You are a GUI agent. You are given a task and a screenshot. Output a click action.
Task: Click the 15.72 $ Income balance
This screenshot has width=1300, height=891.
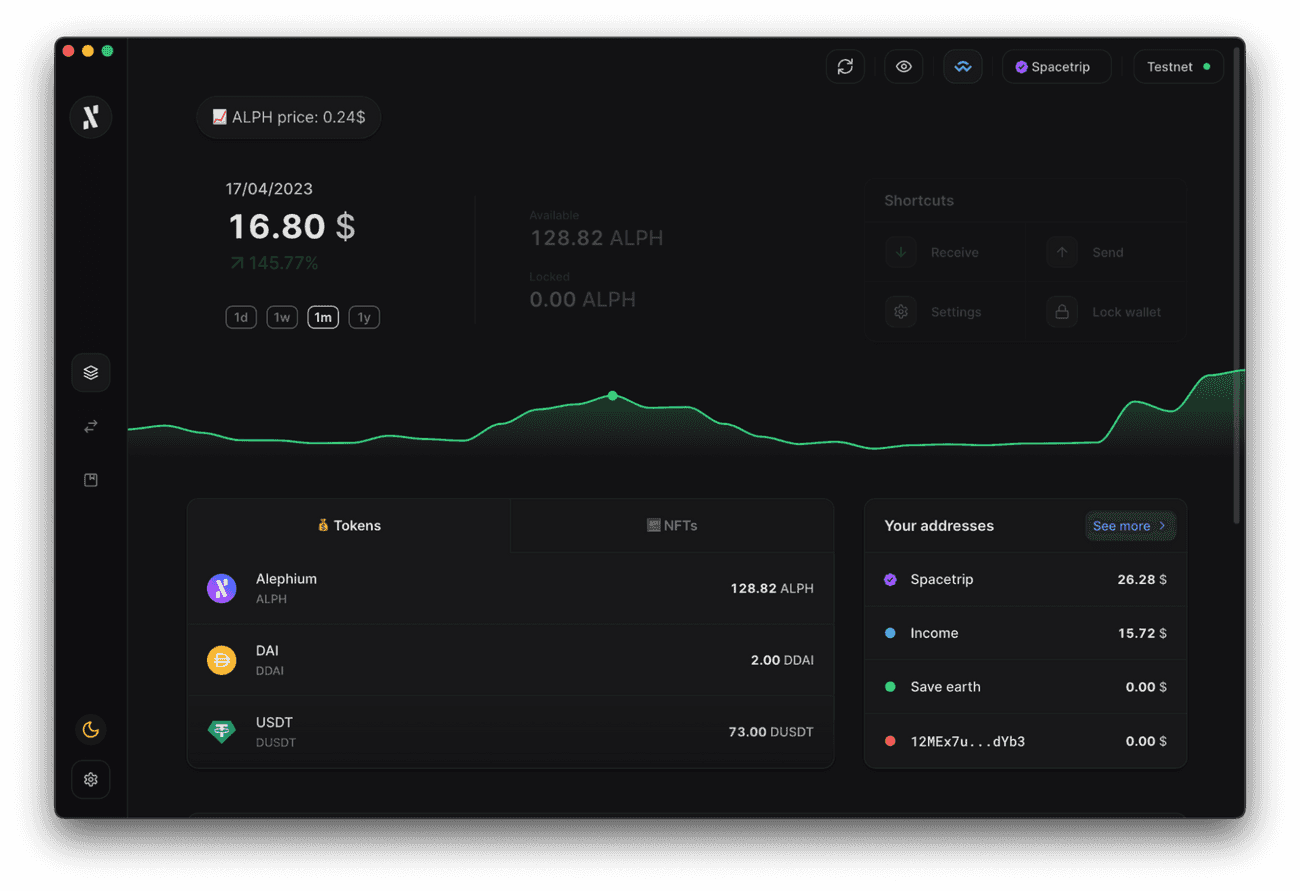pyautogui.click(x=1142, y=634)
